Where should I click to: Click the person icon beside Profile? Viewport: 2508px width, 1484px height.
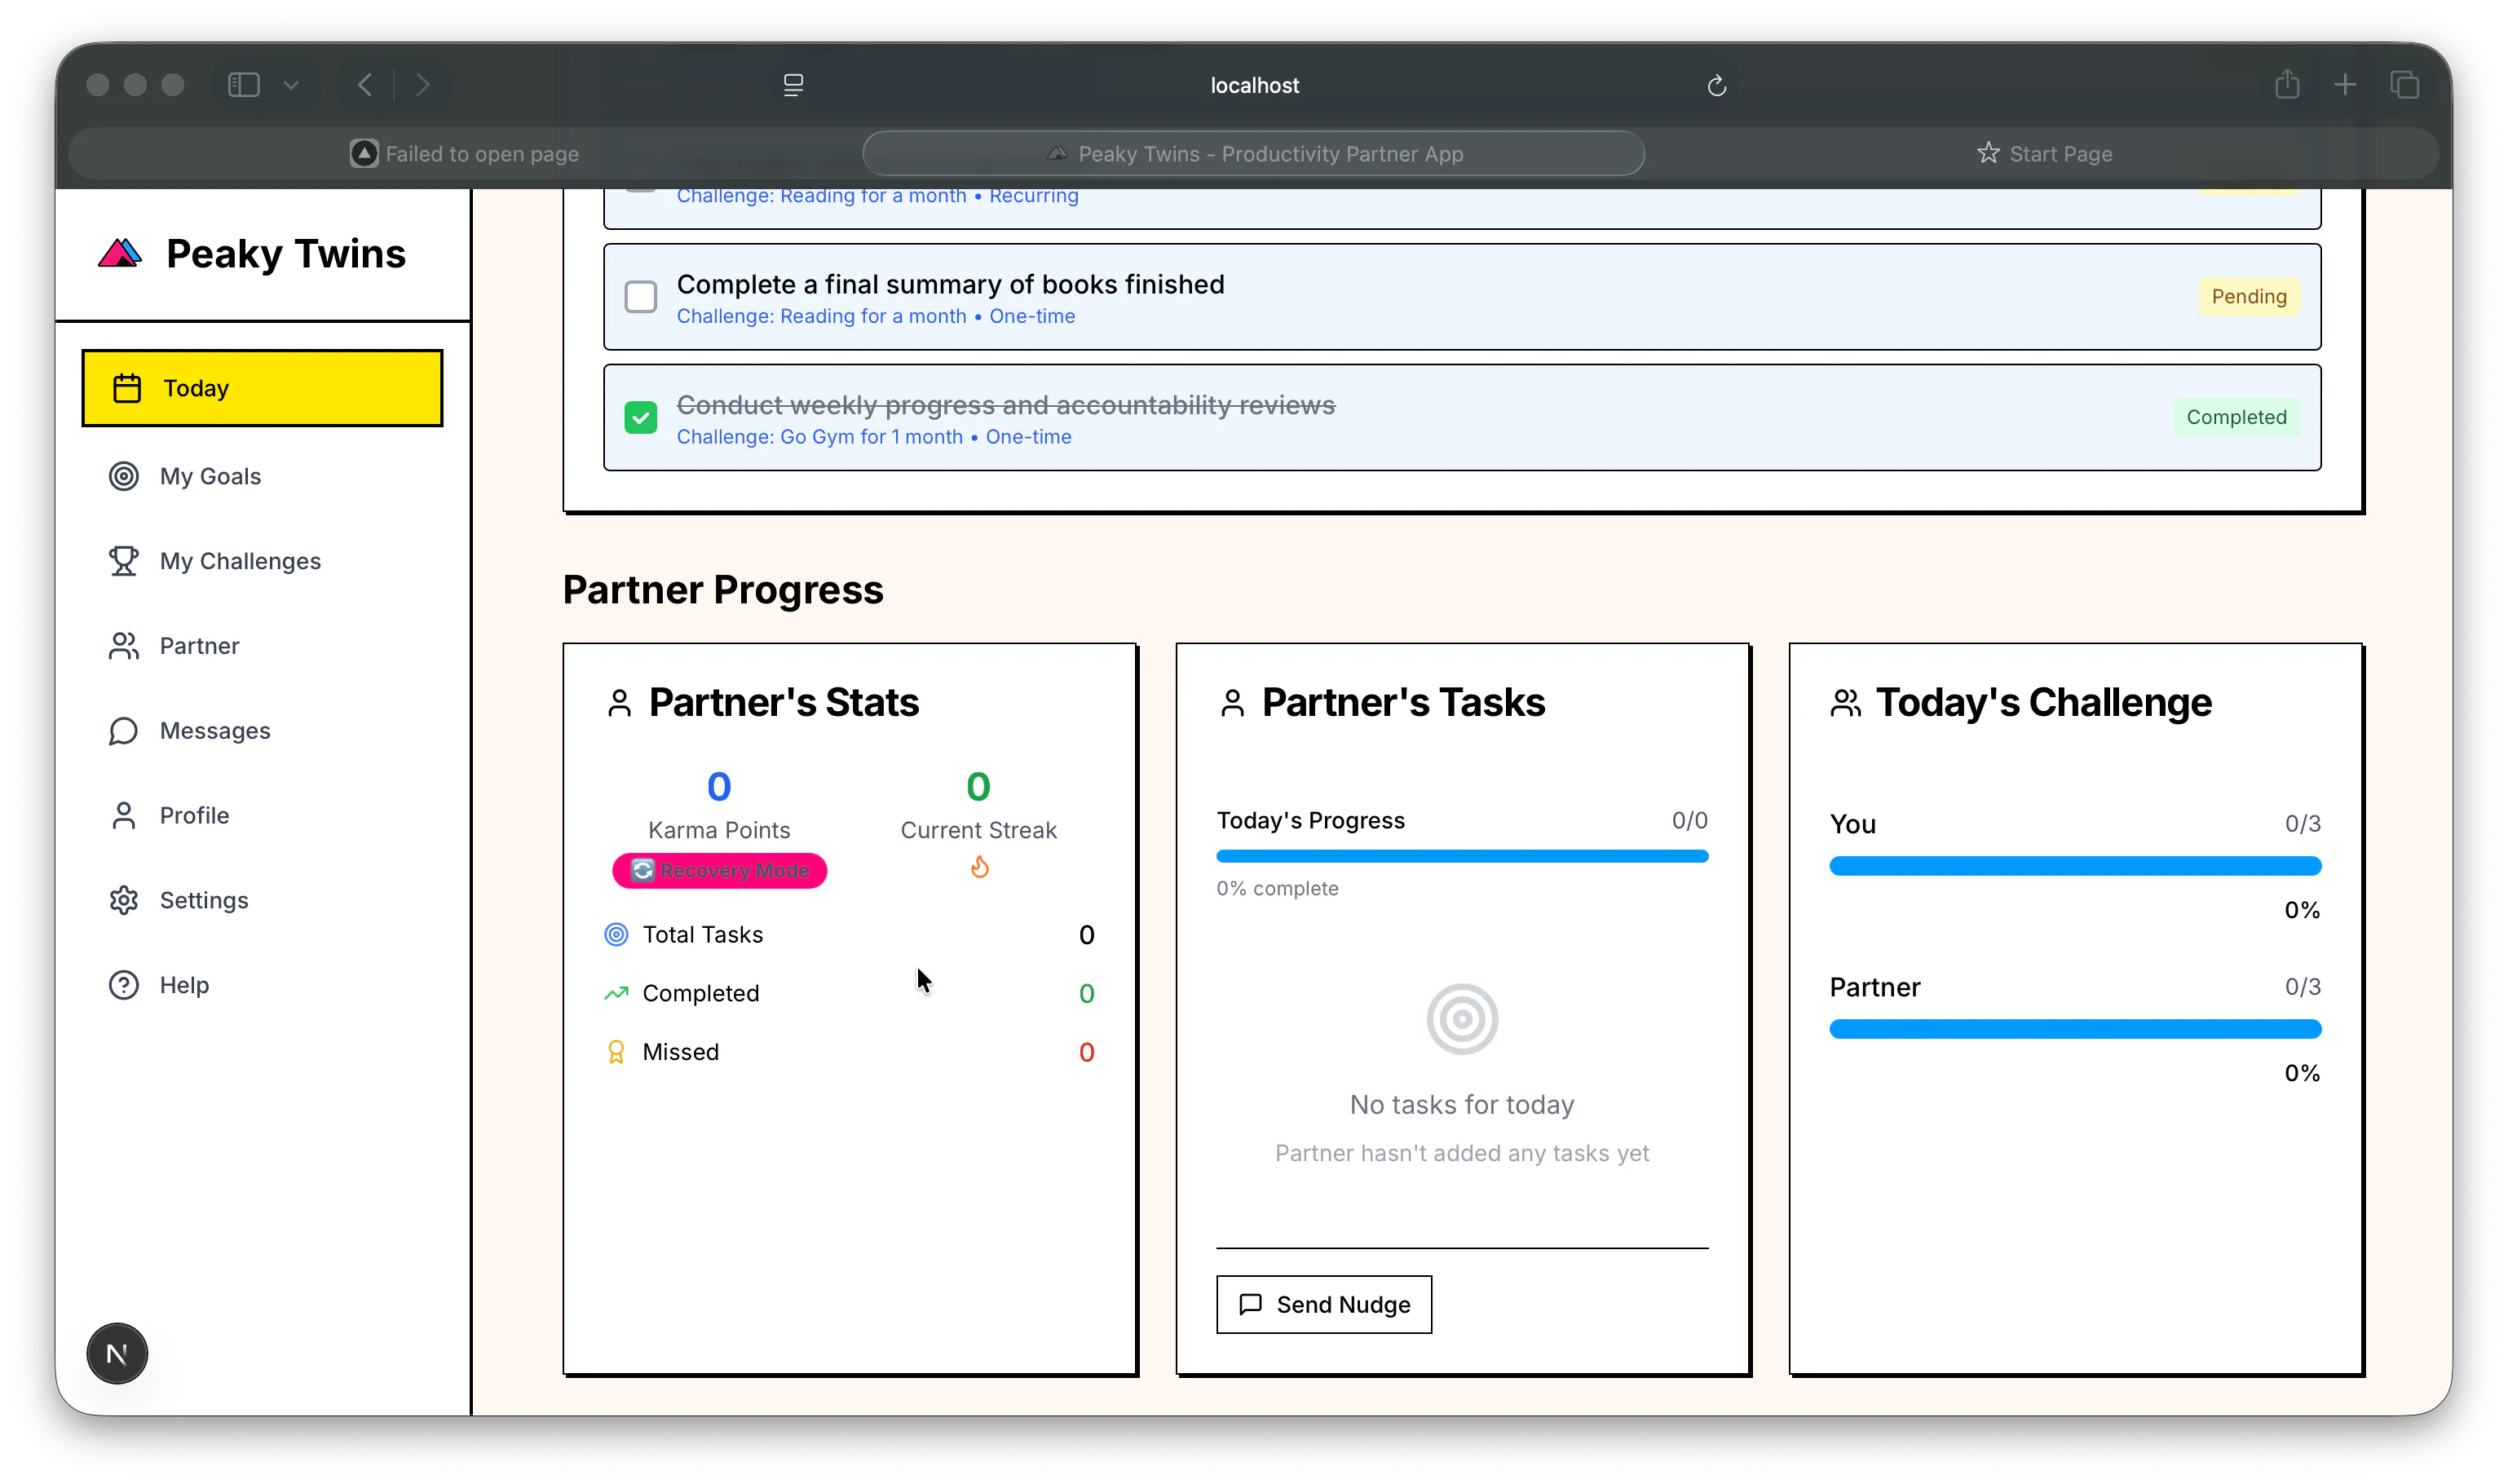coord(124,816)
